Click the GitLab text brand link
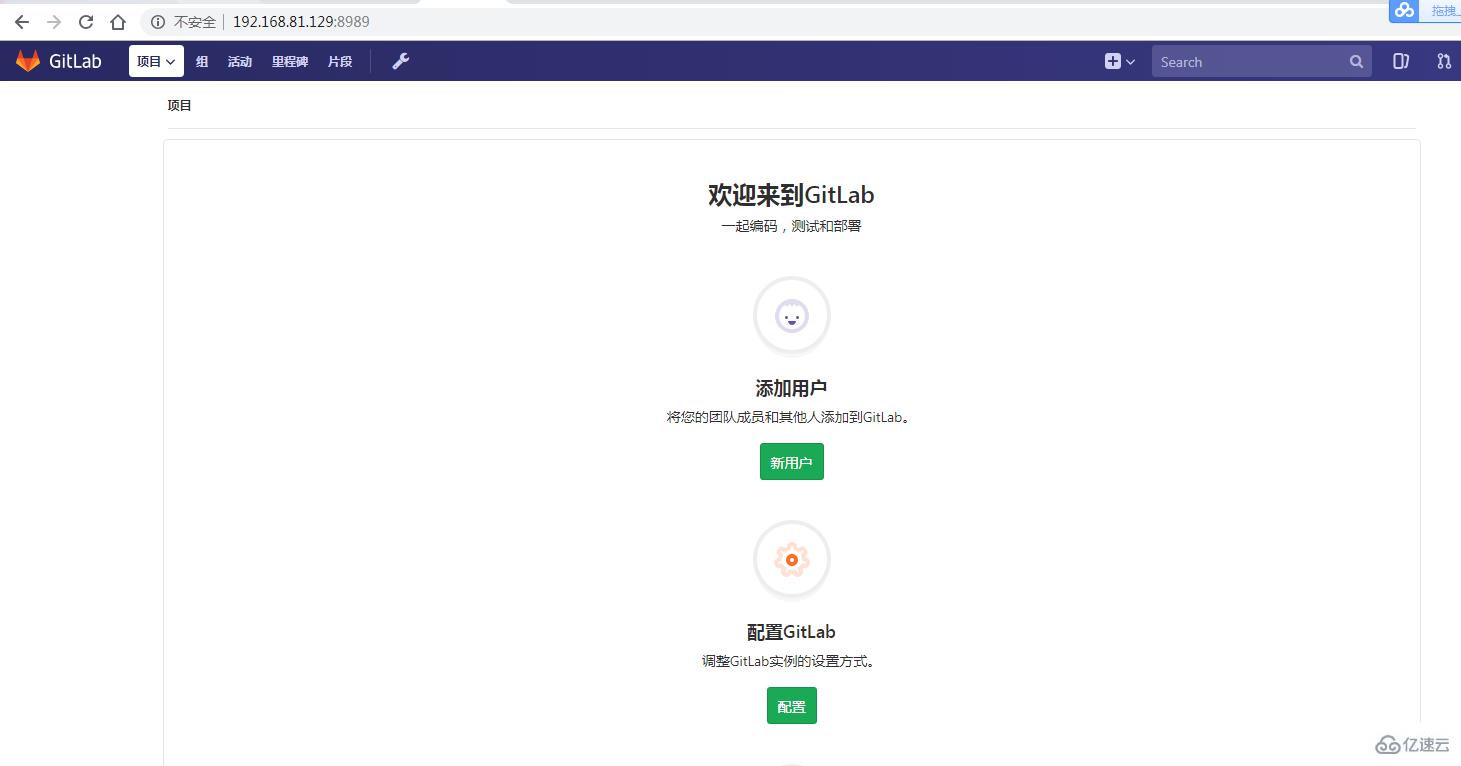The image size is (1461, 766). [75, 61]
